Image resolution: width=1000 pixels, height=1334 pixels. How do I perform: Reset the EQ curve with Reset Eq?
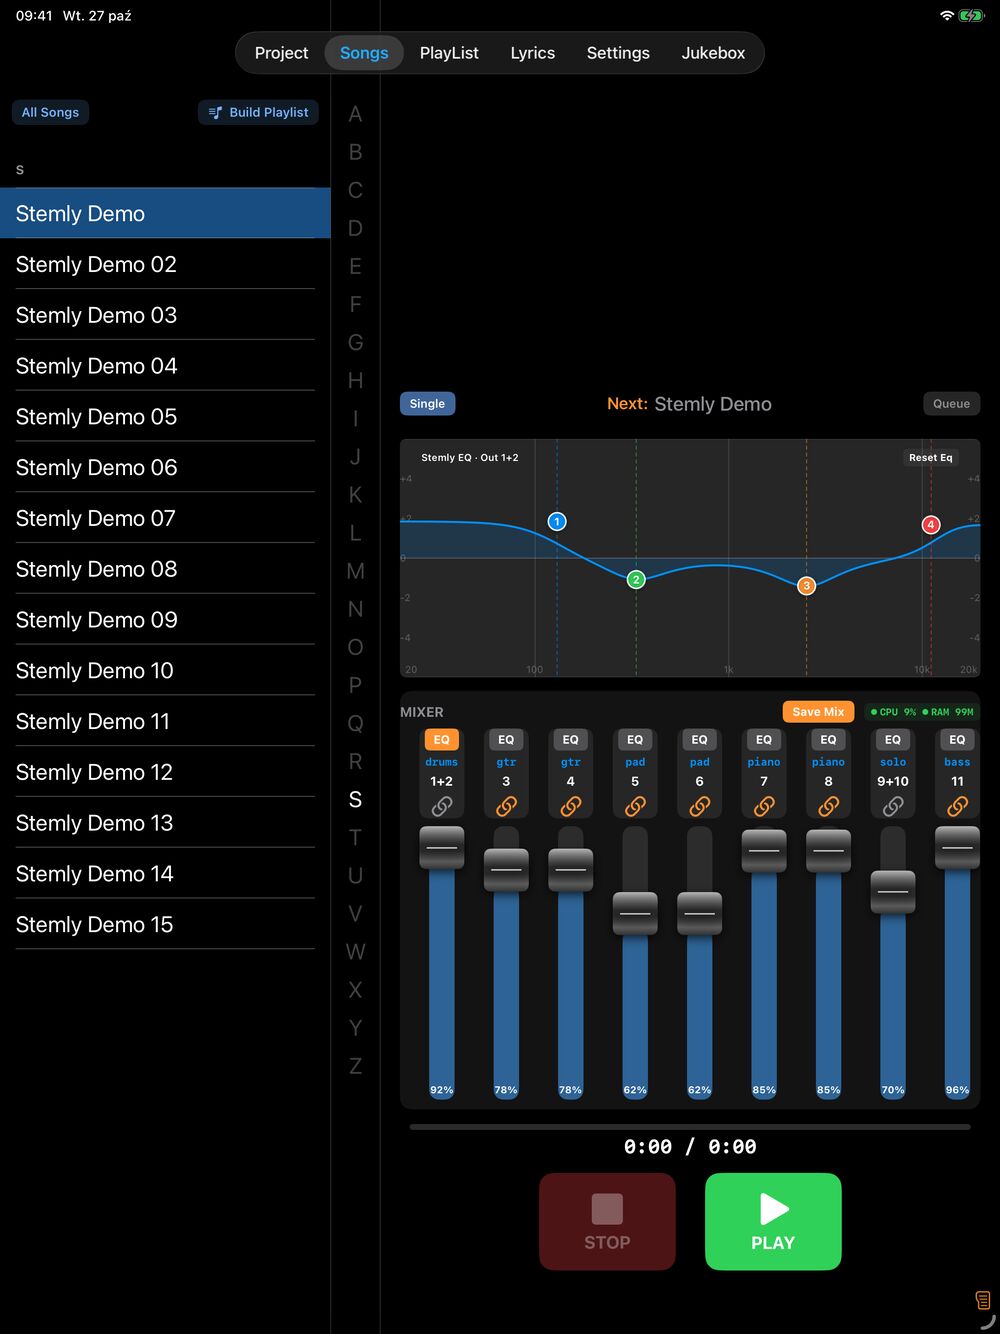pyautogui.click(x=930, y=457)
